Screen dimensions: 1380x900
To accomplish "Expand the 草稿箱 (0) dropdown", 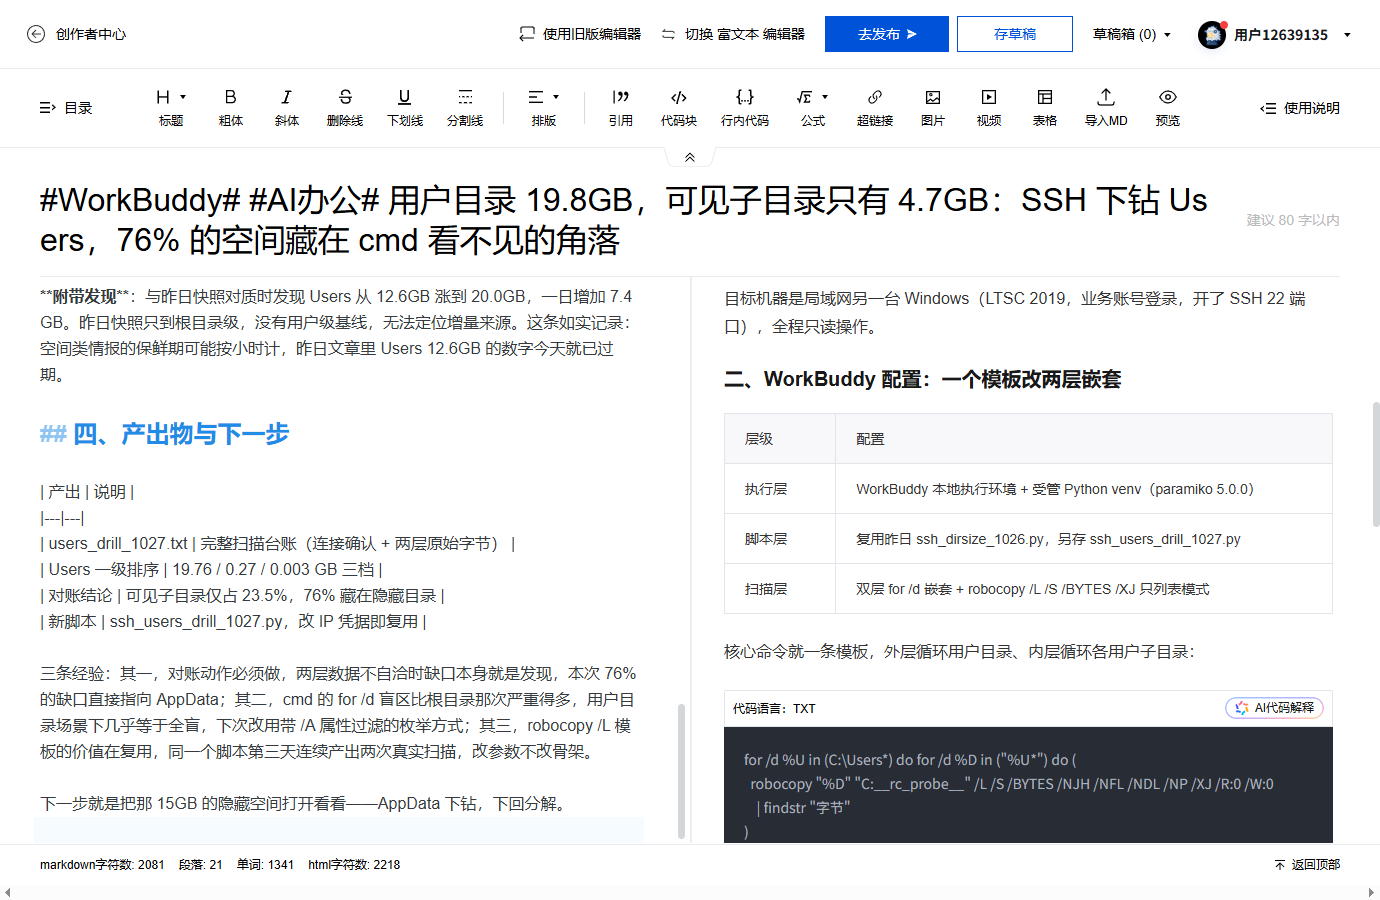I will [1132, 34].
